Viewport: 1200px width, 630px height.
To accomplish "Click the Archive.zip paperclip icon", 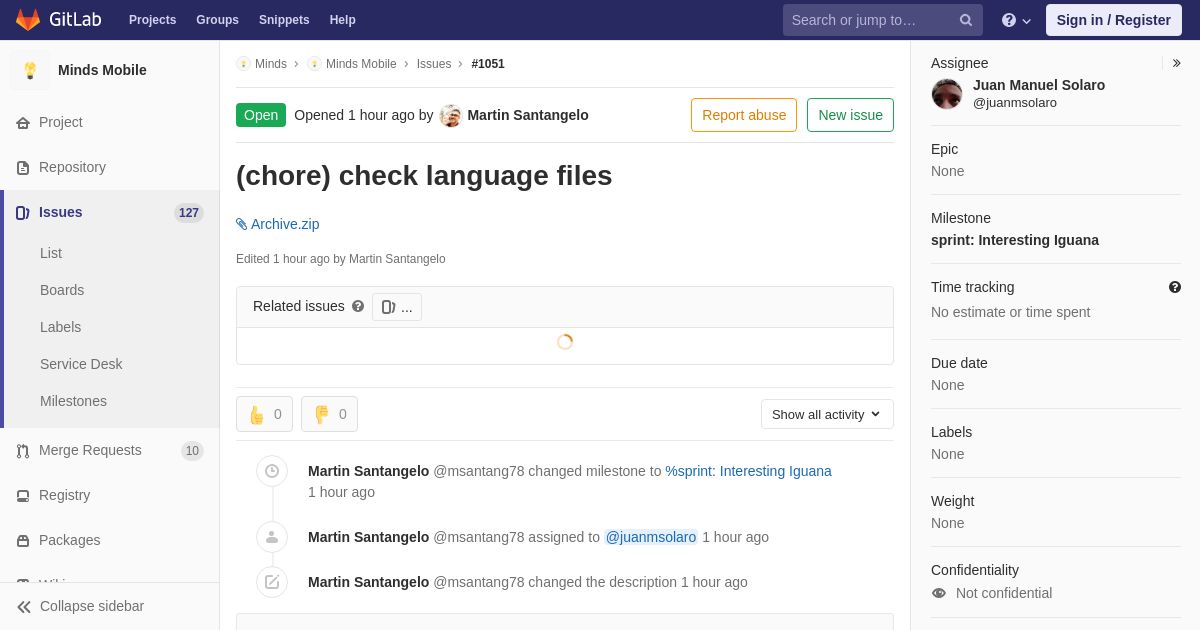I will click(242, 224).
